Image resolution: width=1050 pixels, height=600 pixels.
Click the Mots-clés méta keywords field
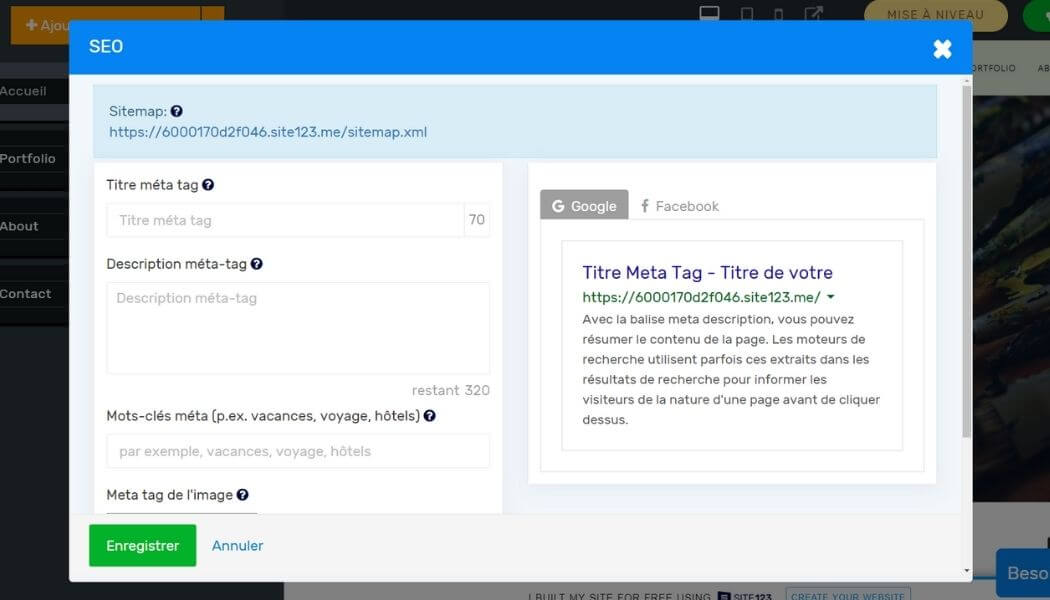(298, 451)
